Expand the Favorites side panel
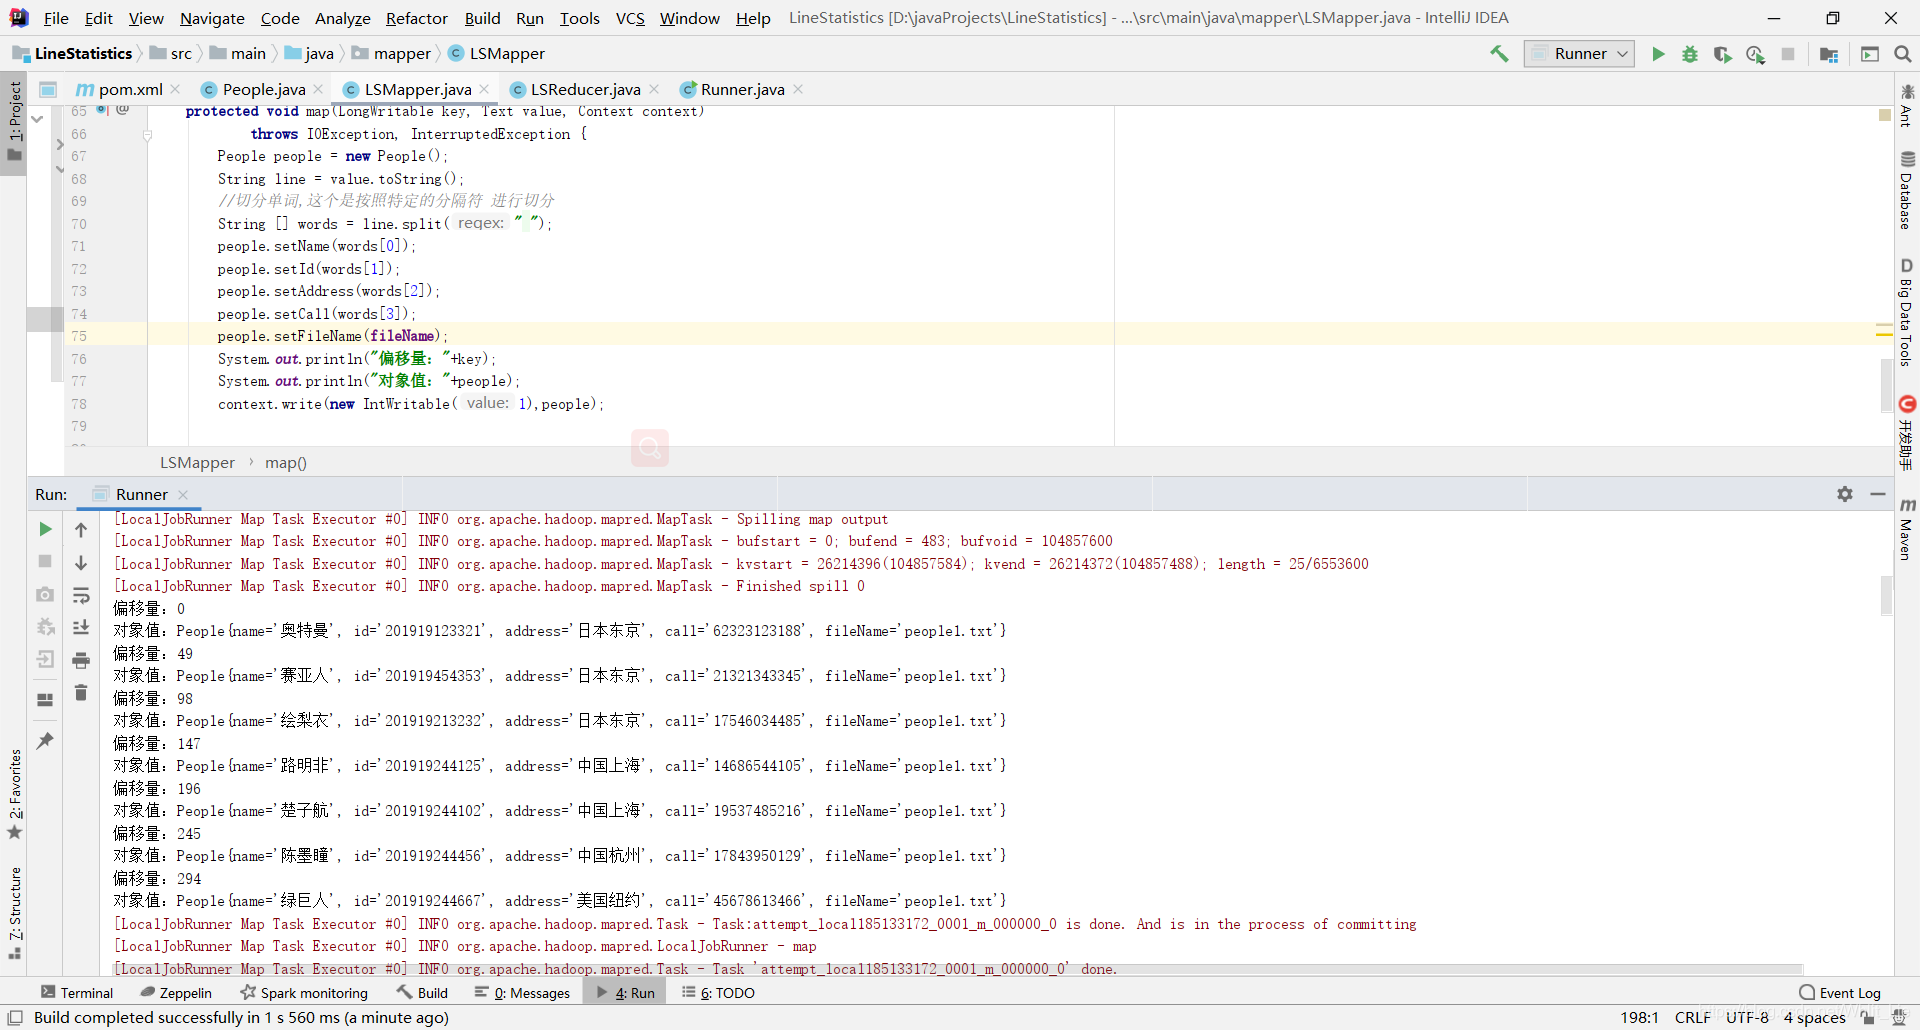Image resolution: width=1920 pixels, height=1030 pixels. click(x=14, y=794)
